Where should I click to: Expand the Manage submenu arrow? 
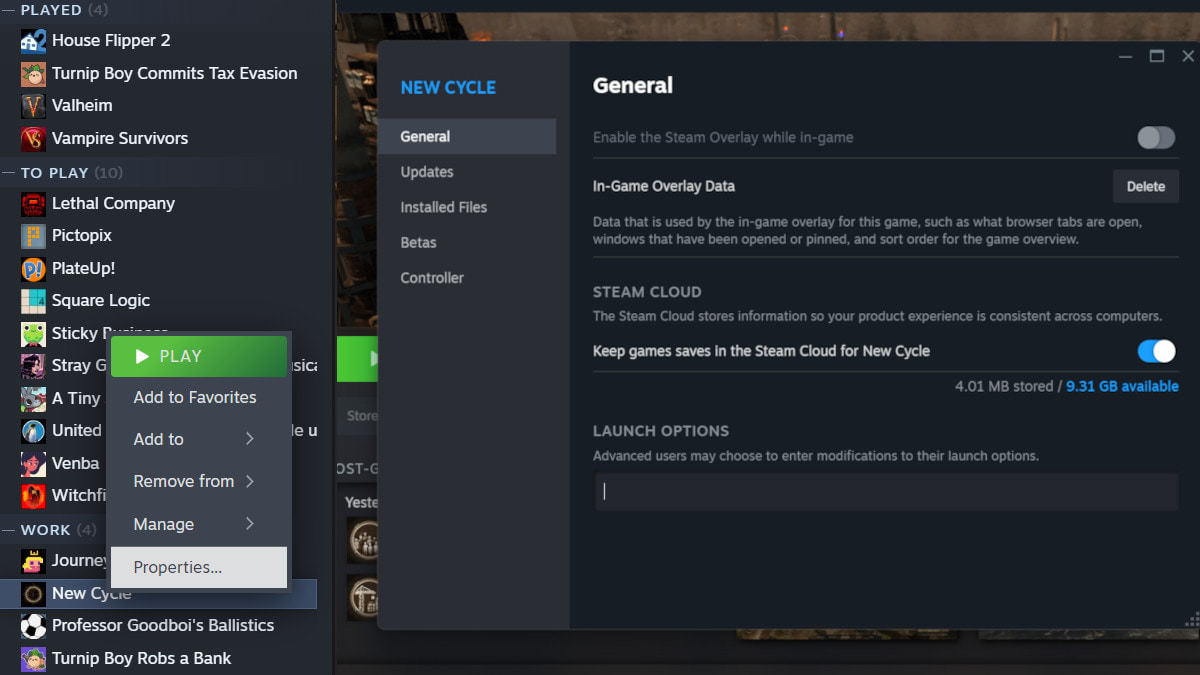coord(250,524)
